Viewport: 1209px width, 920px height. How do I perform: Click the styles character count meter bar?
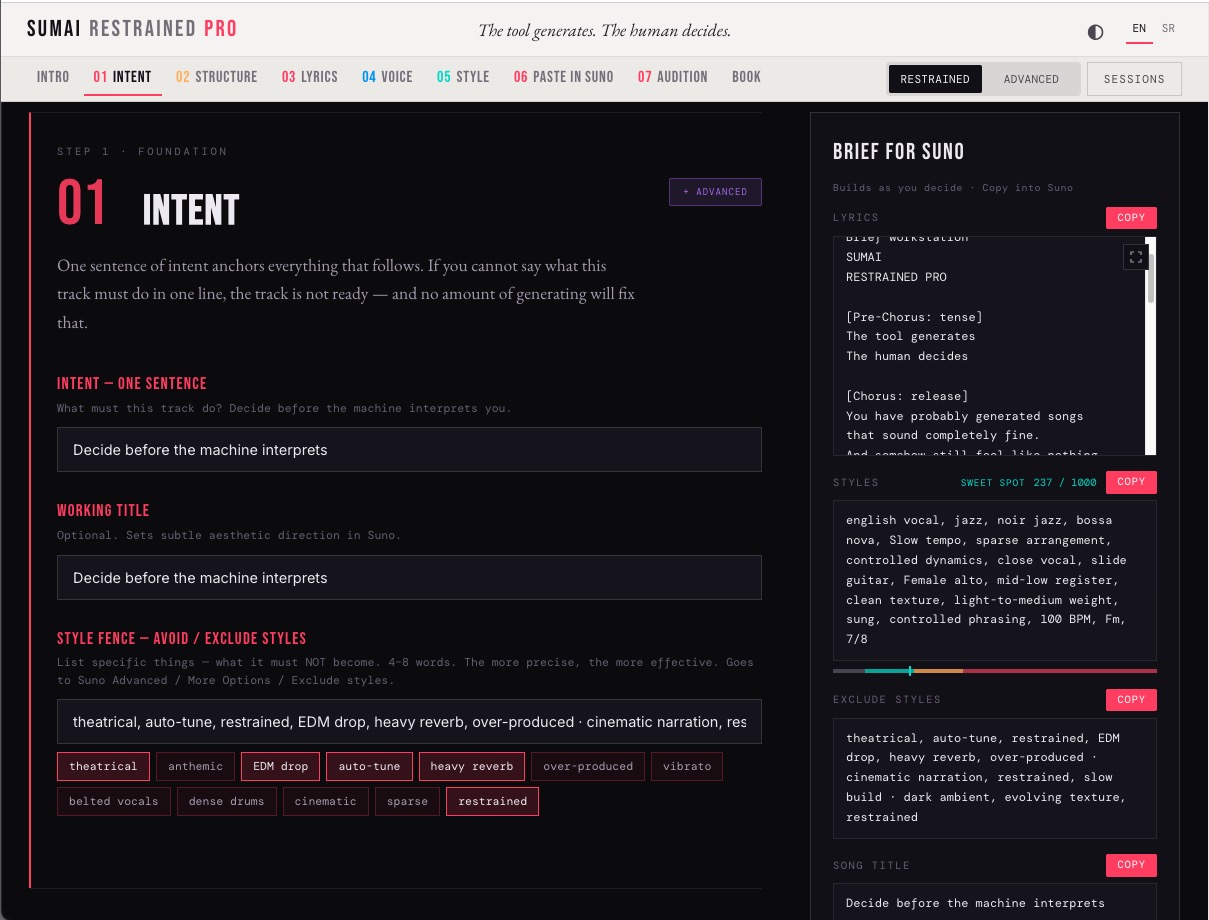pyautogui.click(x=995, y=671)
